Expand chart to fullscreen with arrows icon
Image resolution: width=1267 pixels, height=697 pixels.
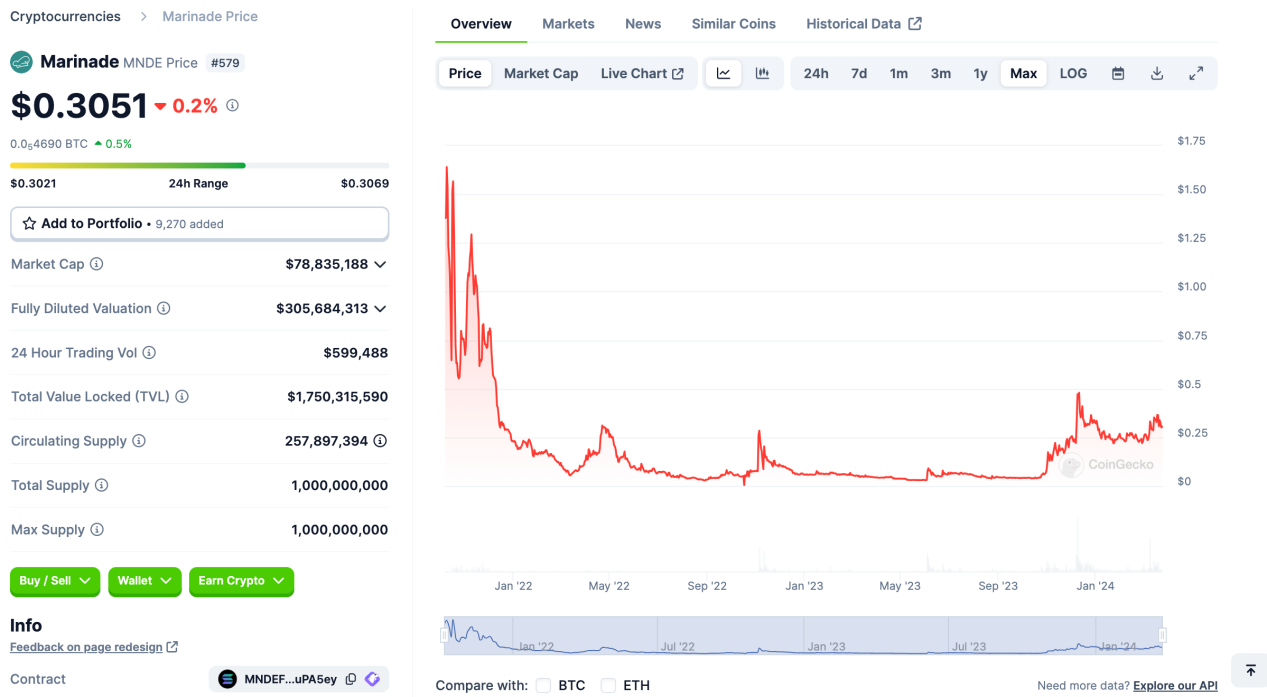1195,72
